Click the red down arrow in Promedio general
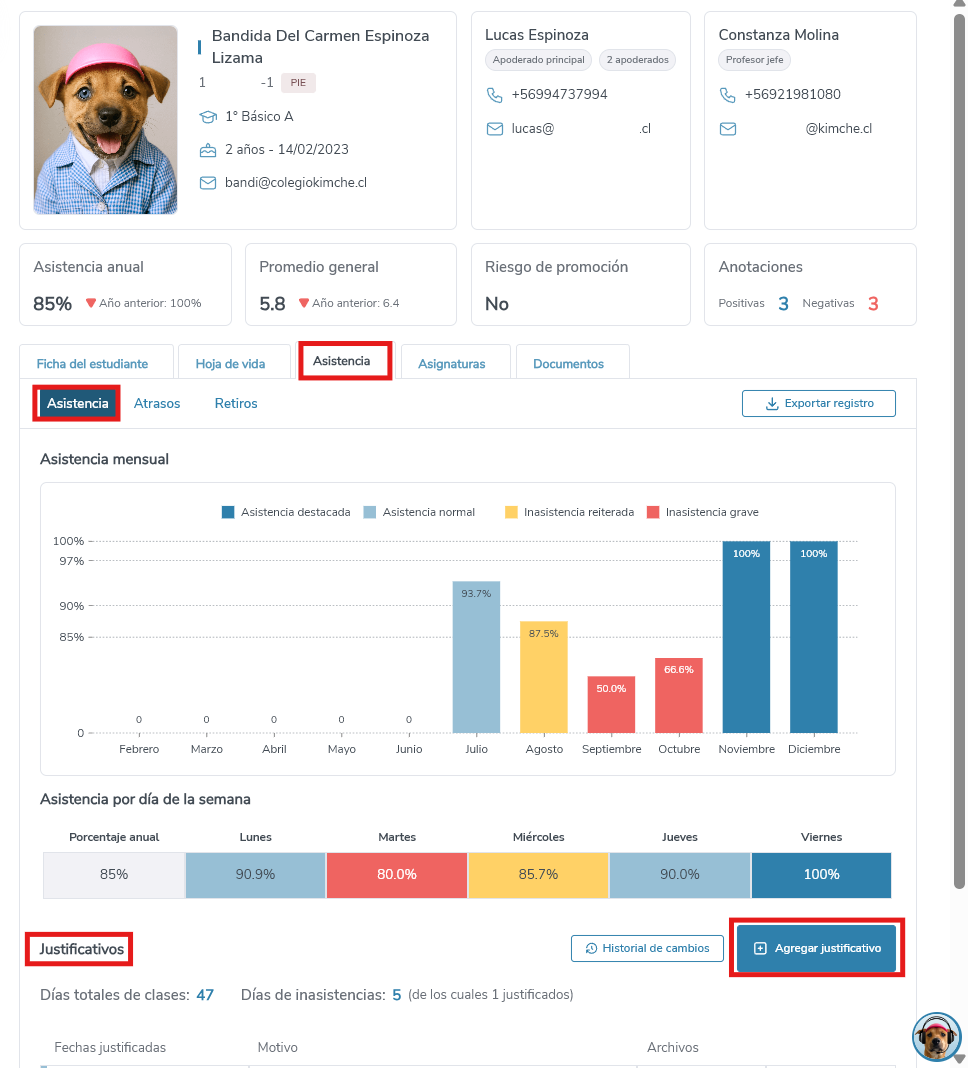 [x=304, y=303]
